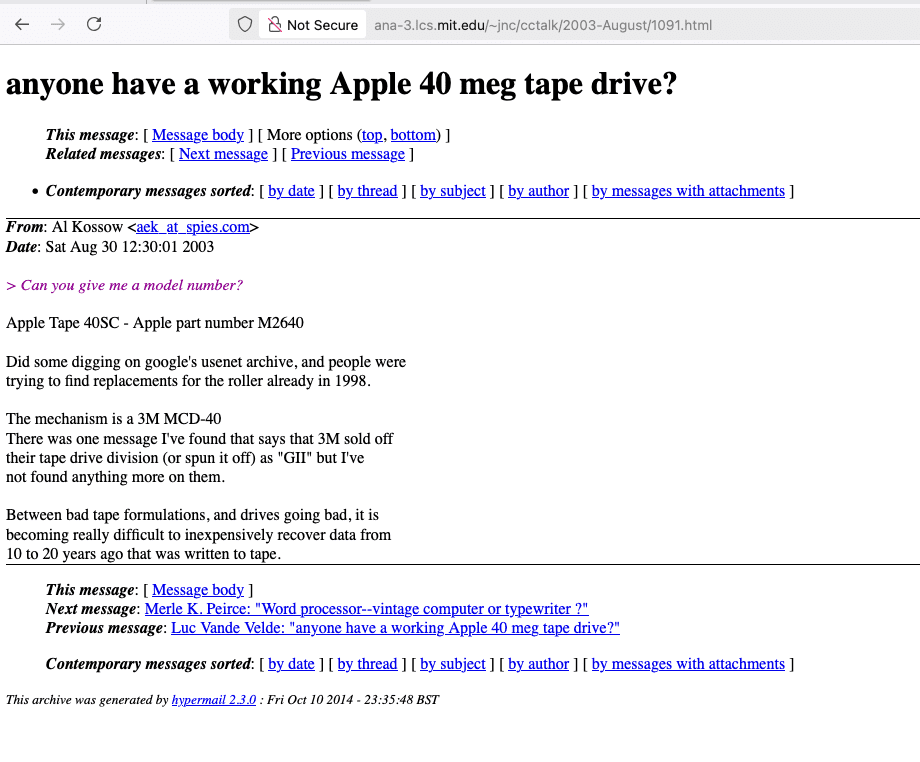The width and height of the screenshot is (920, 762).
Task: Open upper 'by messages with attachments' link
Action: tap(688, 191)
